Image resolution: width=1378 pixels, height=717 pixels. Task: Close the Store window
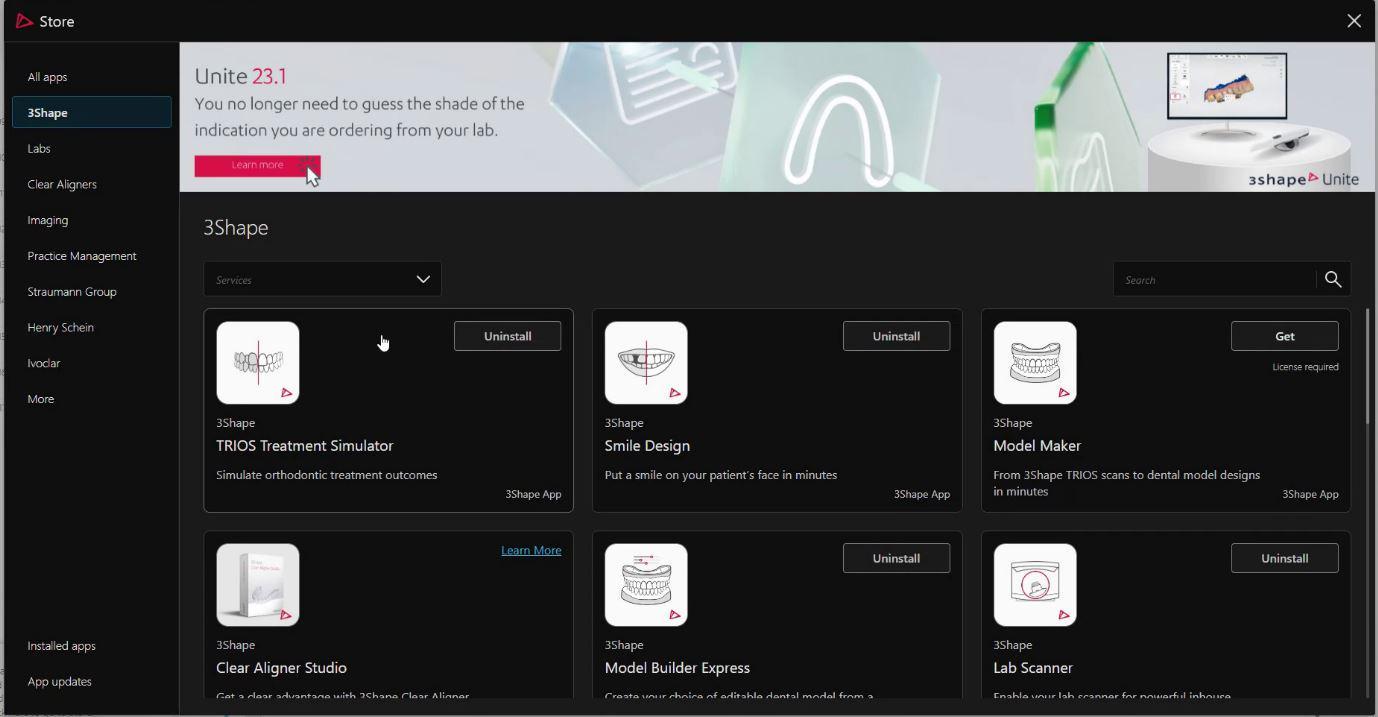pyautogui.click(x=1354, y=21)
